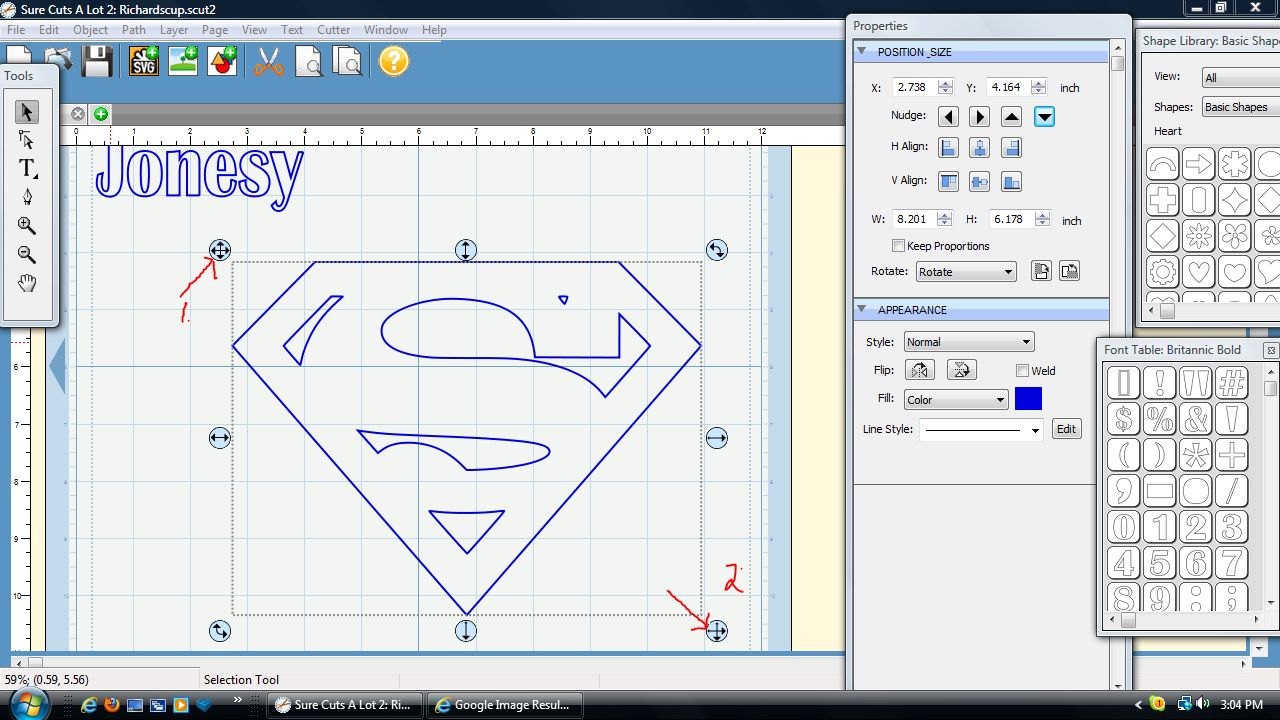
Task: Open the Object menu
Action: [90, 30]
